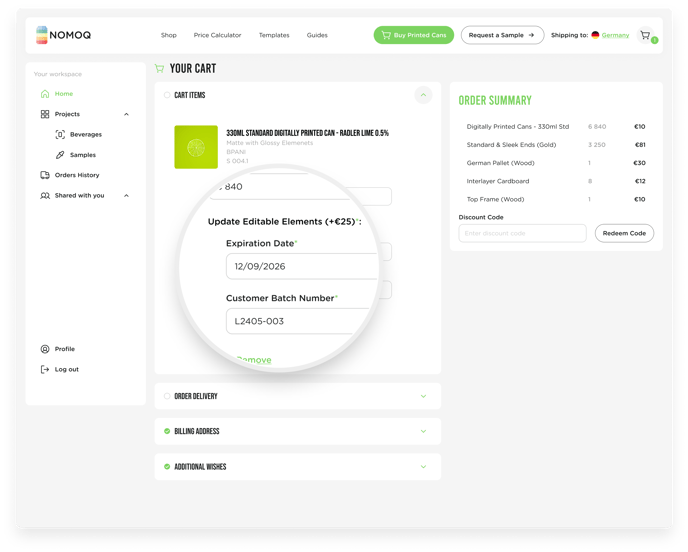This screenshot has height=552, width=688.
Task: Click the Billing Address green checkmark
Action: coord(167,431)
